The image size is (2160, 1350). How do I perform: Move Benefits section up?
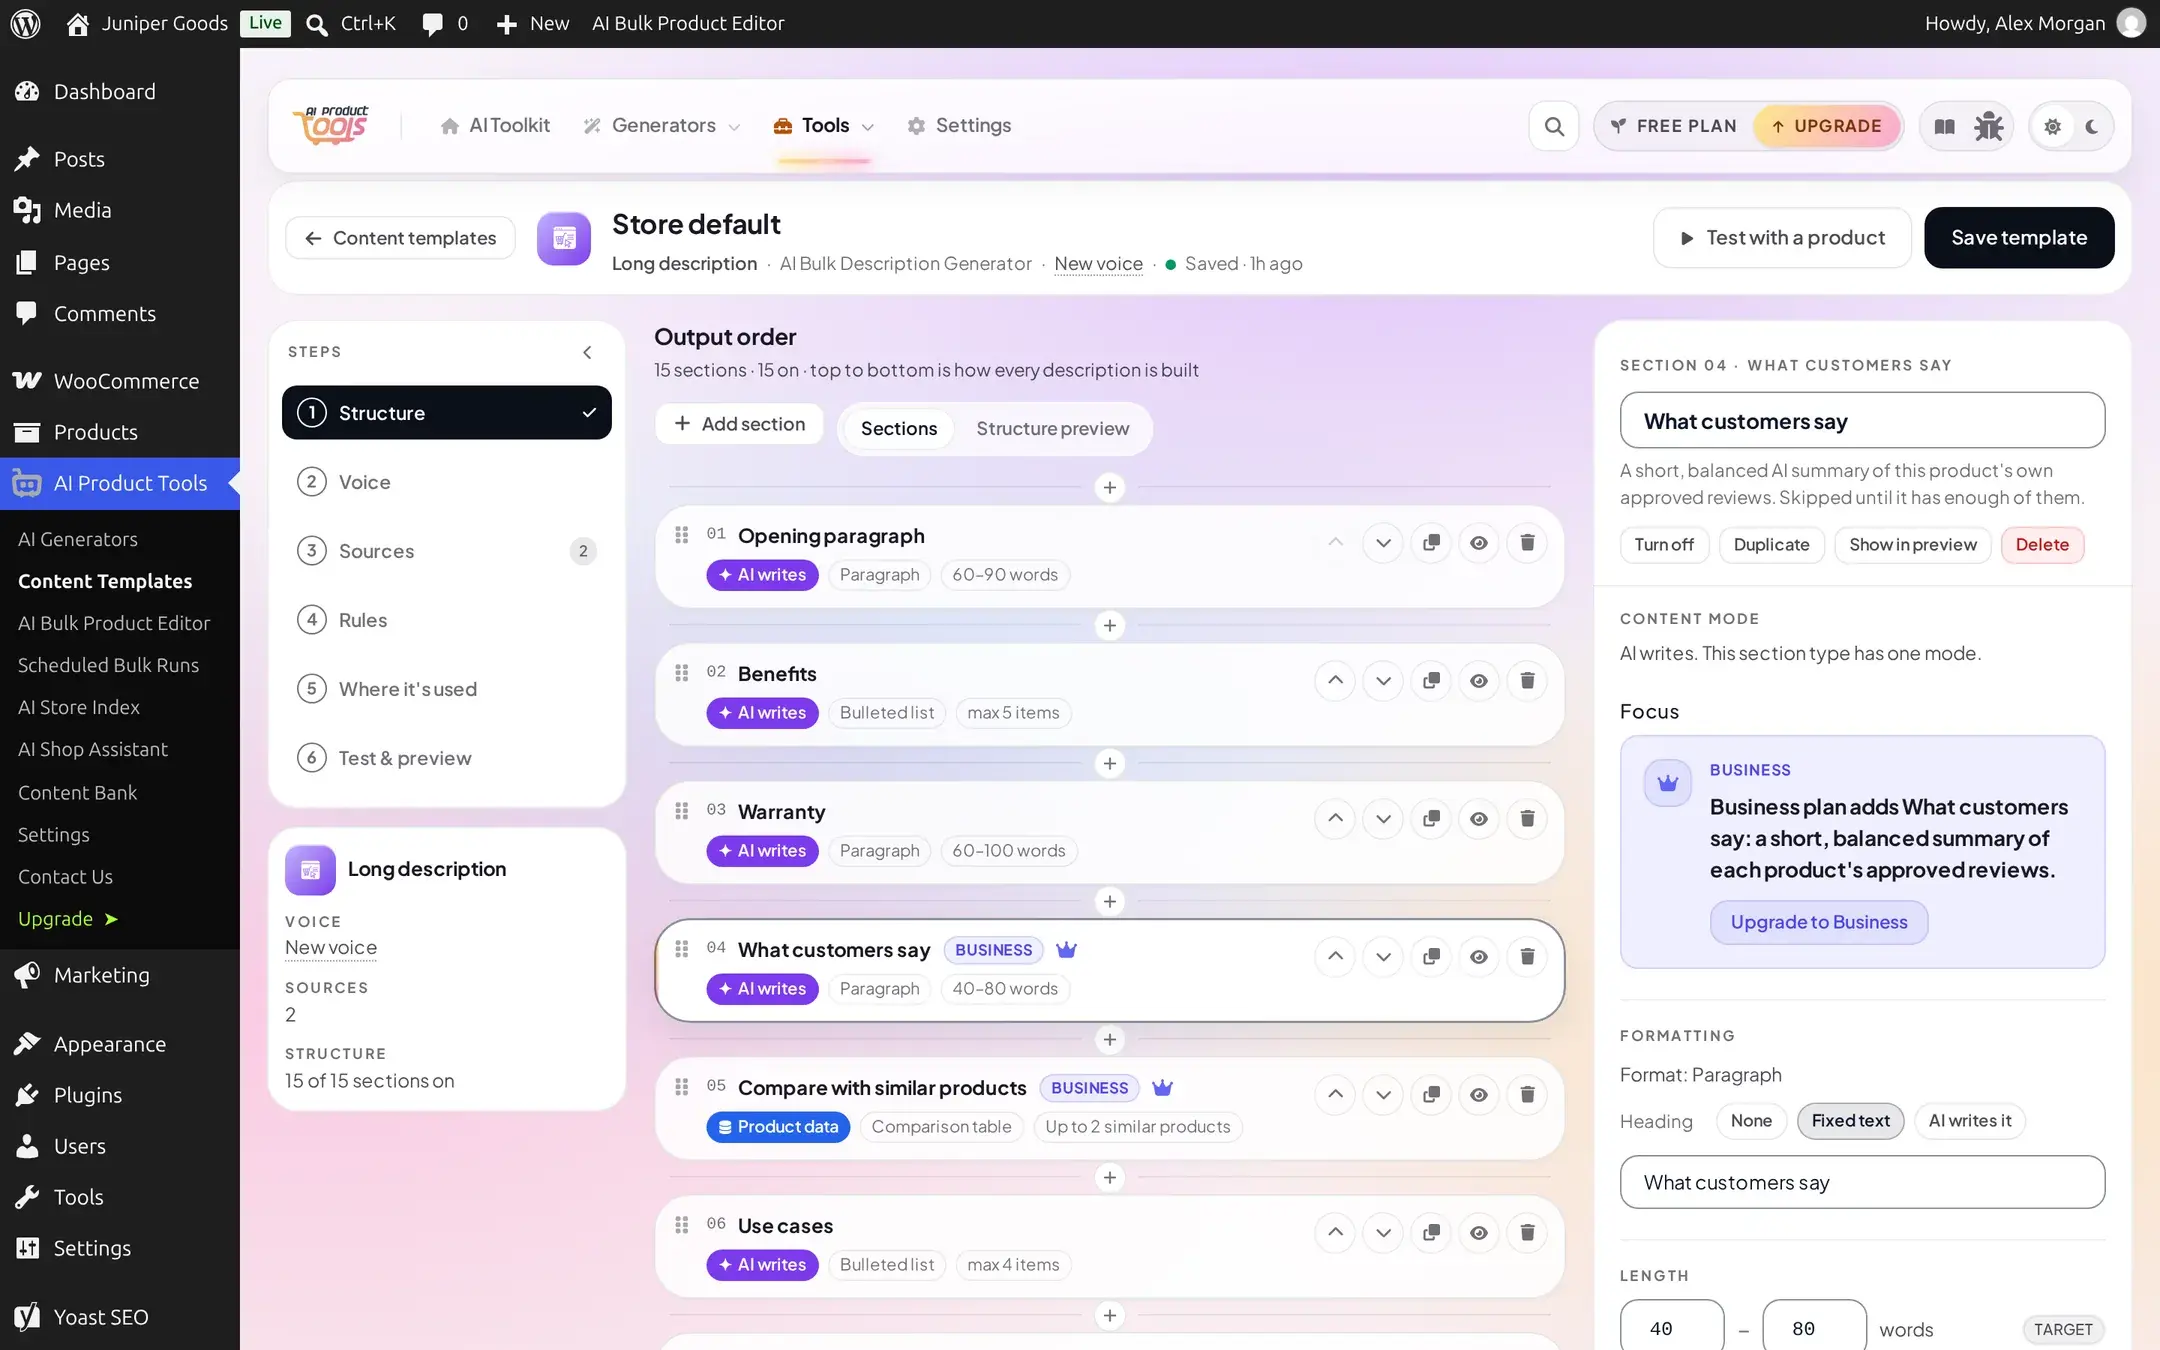tap(1335, 681)
